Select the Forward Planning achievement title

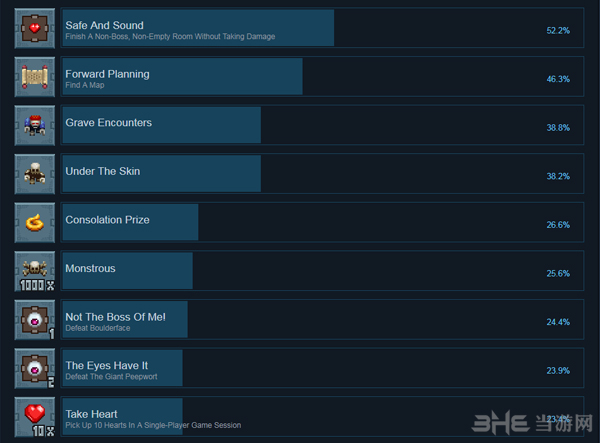click(x=108, y=74)
